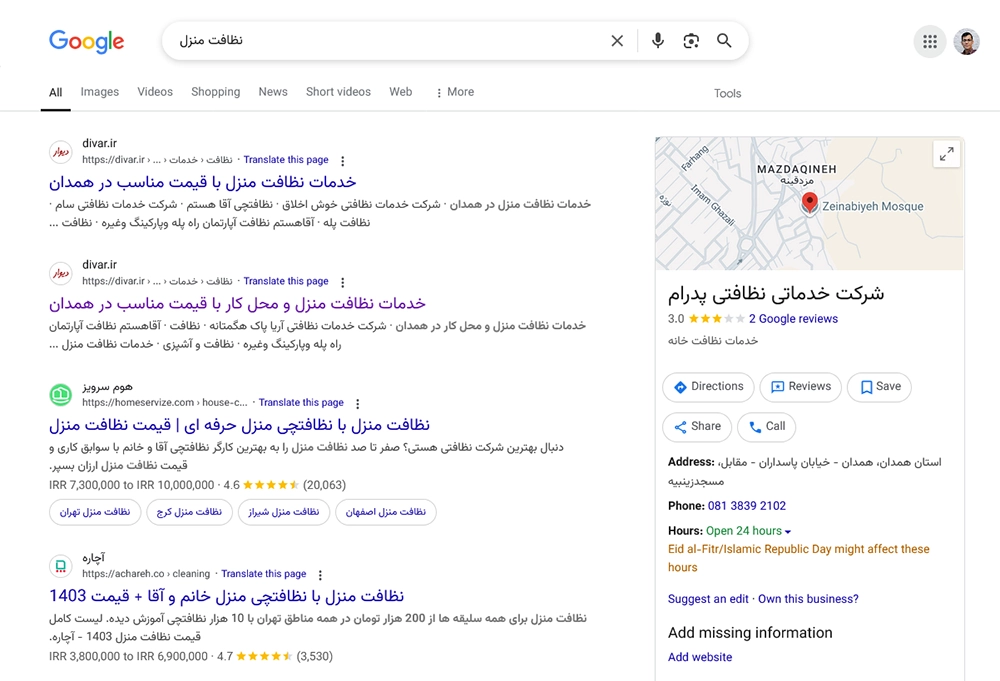Expand the Open 24 hours dropdown
The height and width of the screenshot is (681, 1000).
[749, 531]
